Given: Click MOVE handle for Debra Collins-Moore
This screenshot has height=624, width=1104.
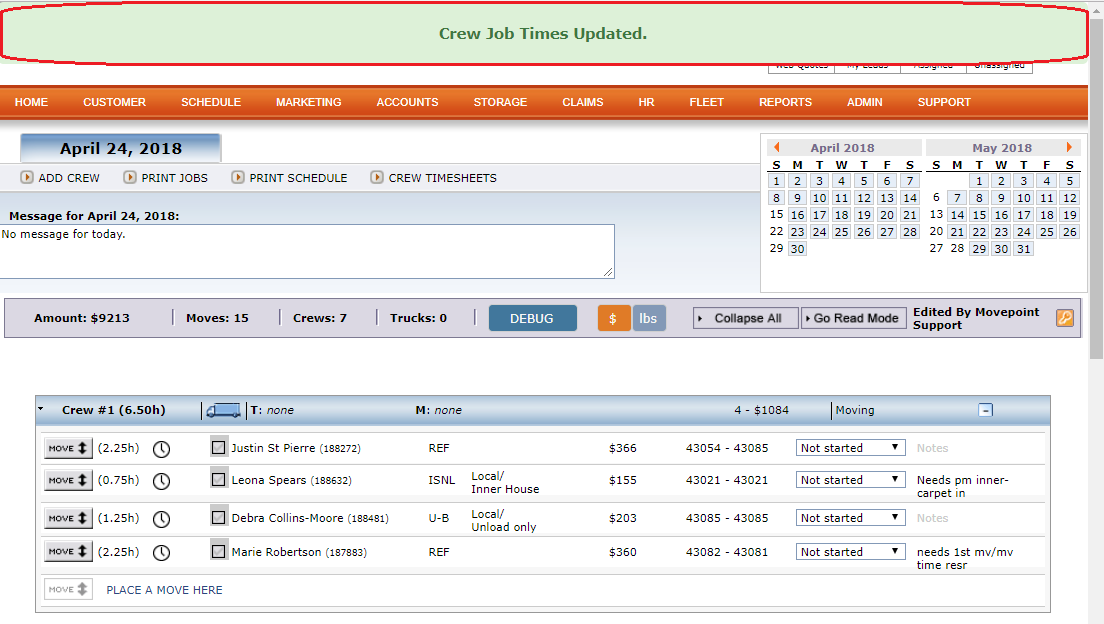Looking at the screenshot, I should click(68, 518).
